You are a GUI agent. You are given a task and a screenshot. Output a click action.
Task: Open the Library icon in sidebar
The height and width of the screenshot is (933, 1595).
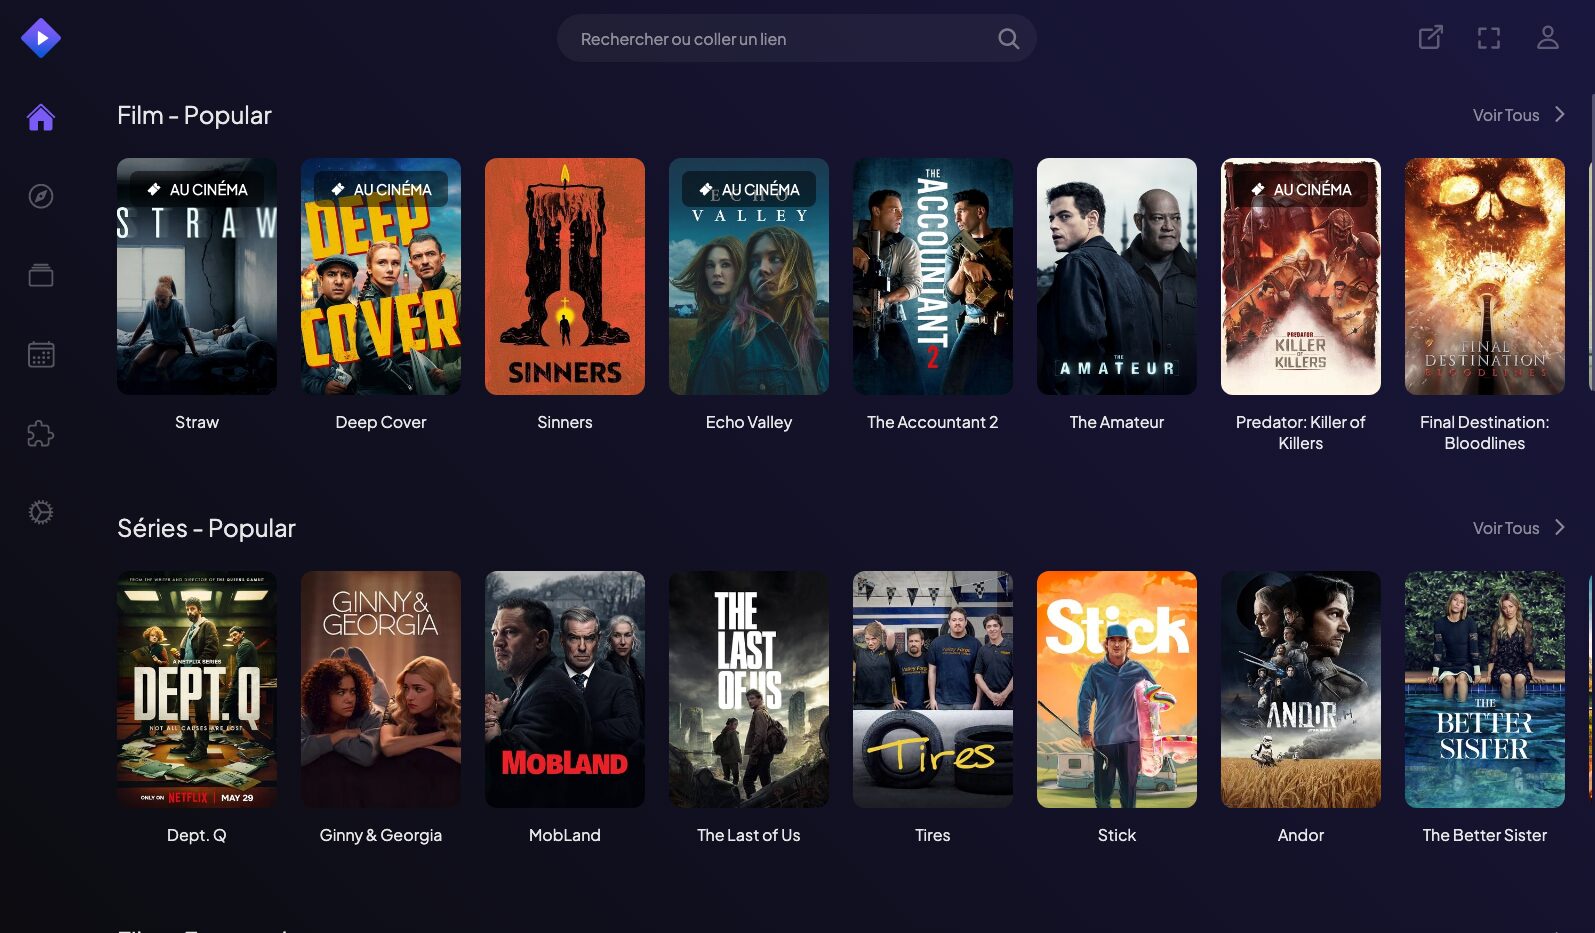click(x=41, y=275)
